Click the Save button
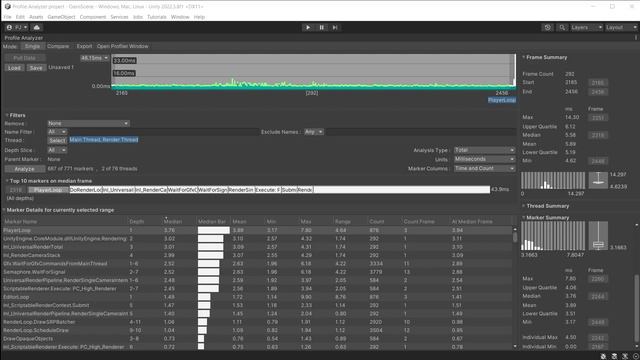Viewport: 640px width, 360px height. 36,68
